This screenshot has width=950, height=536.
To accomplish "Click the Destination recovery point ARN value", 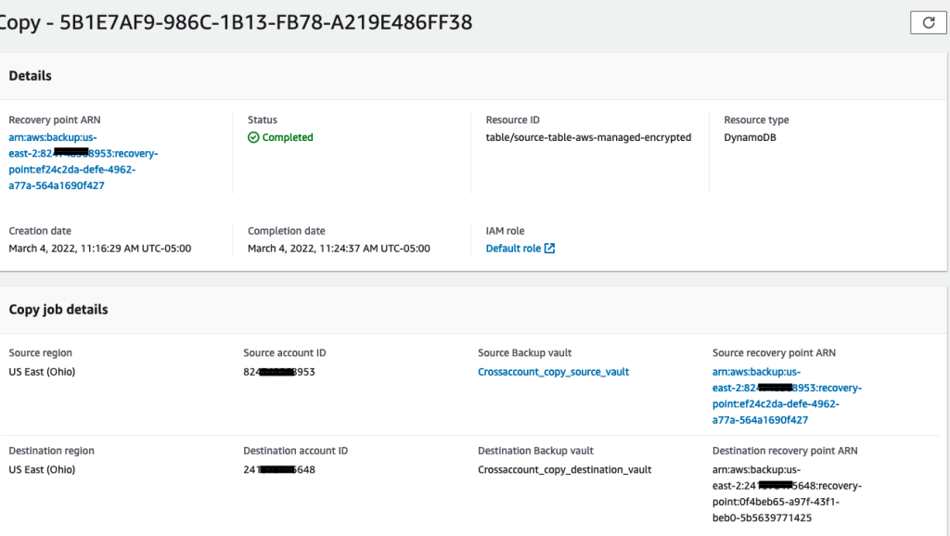I will click(786, 494).
